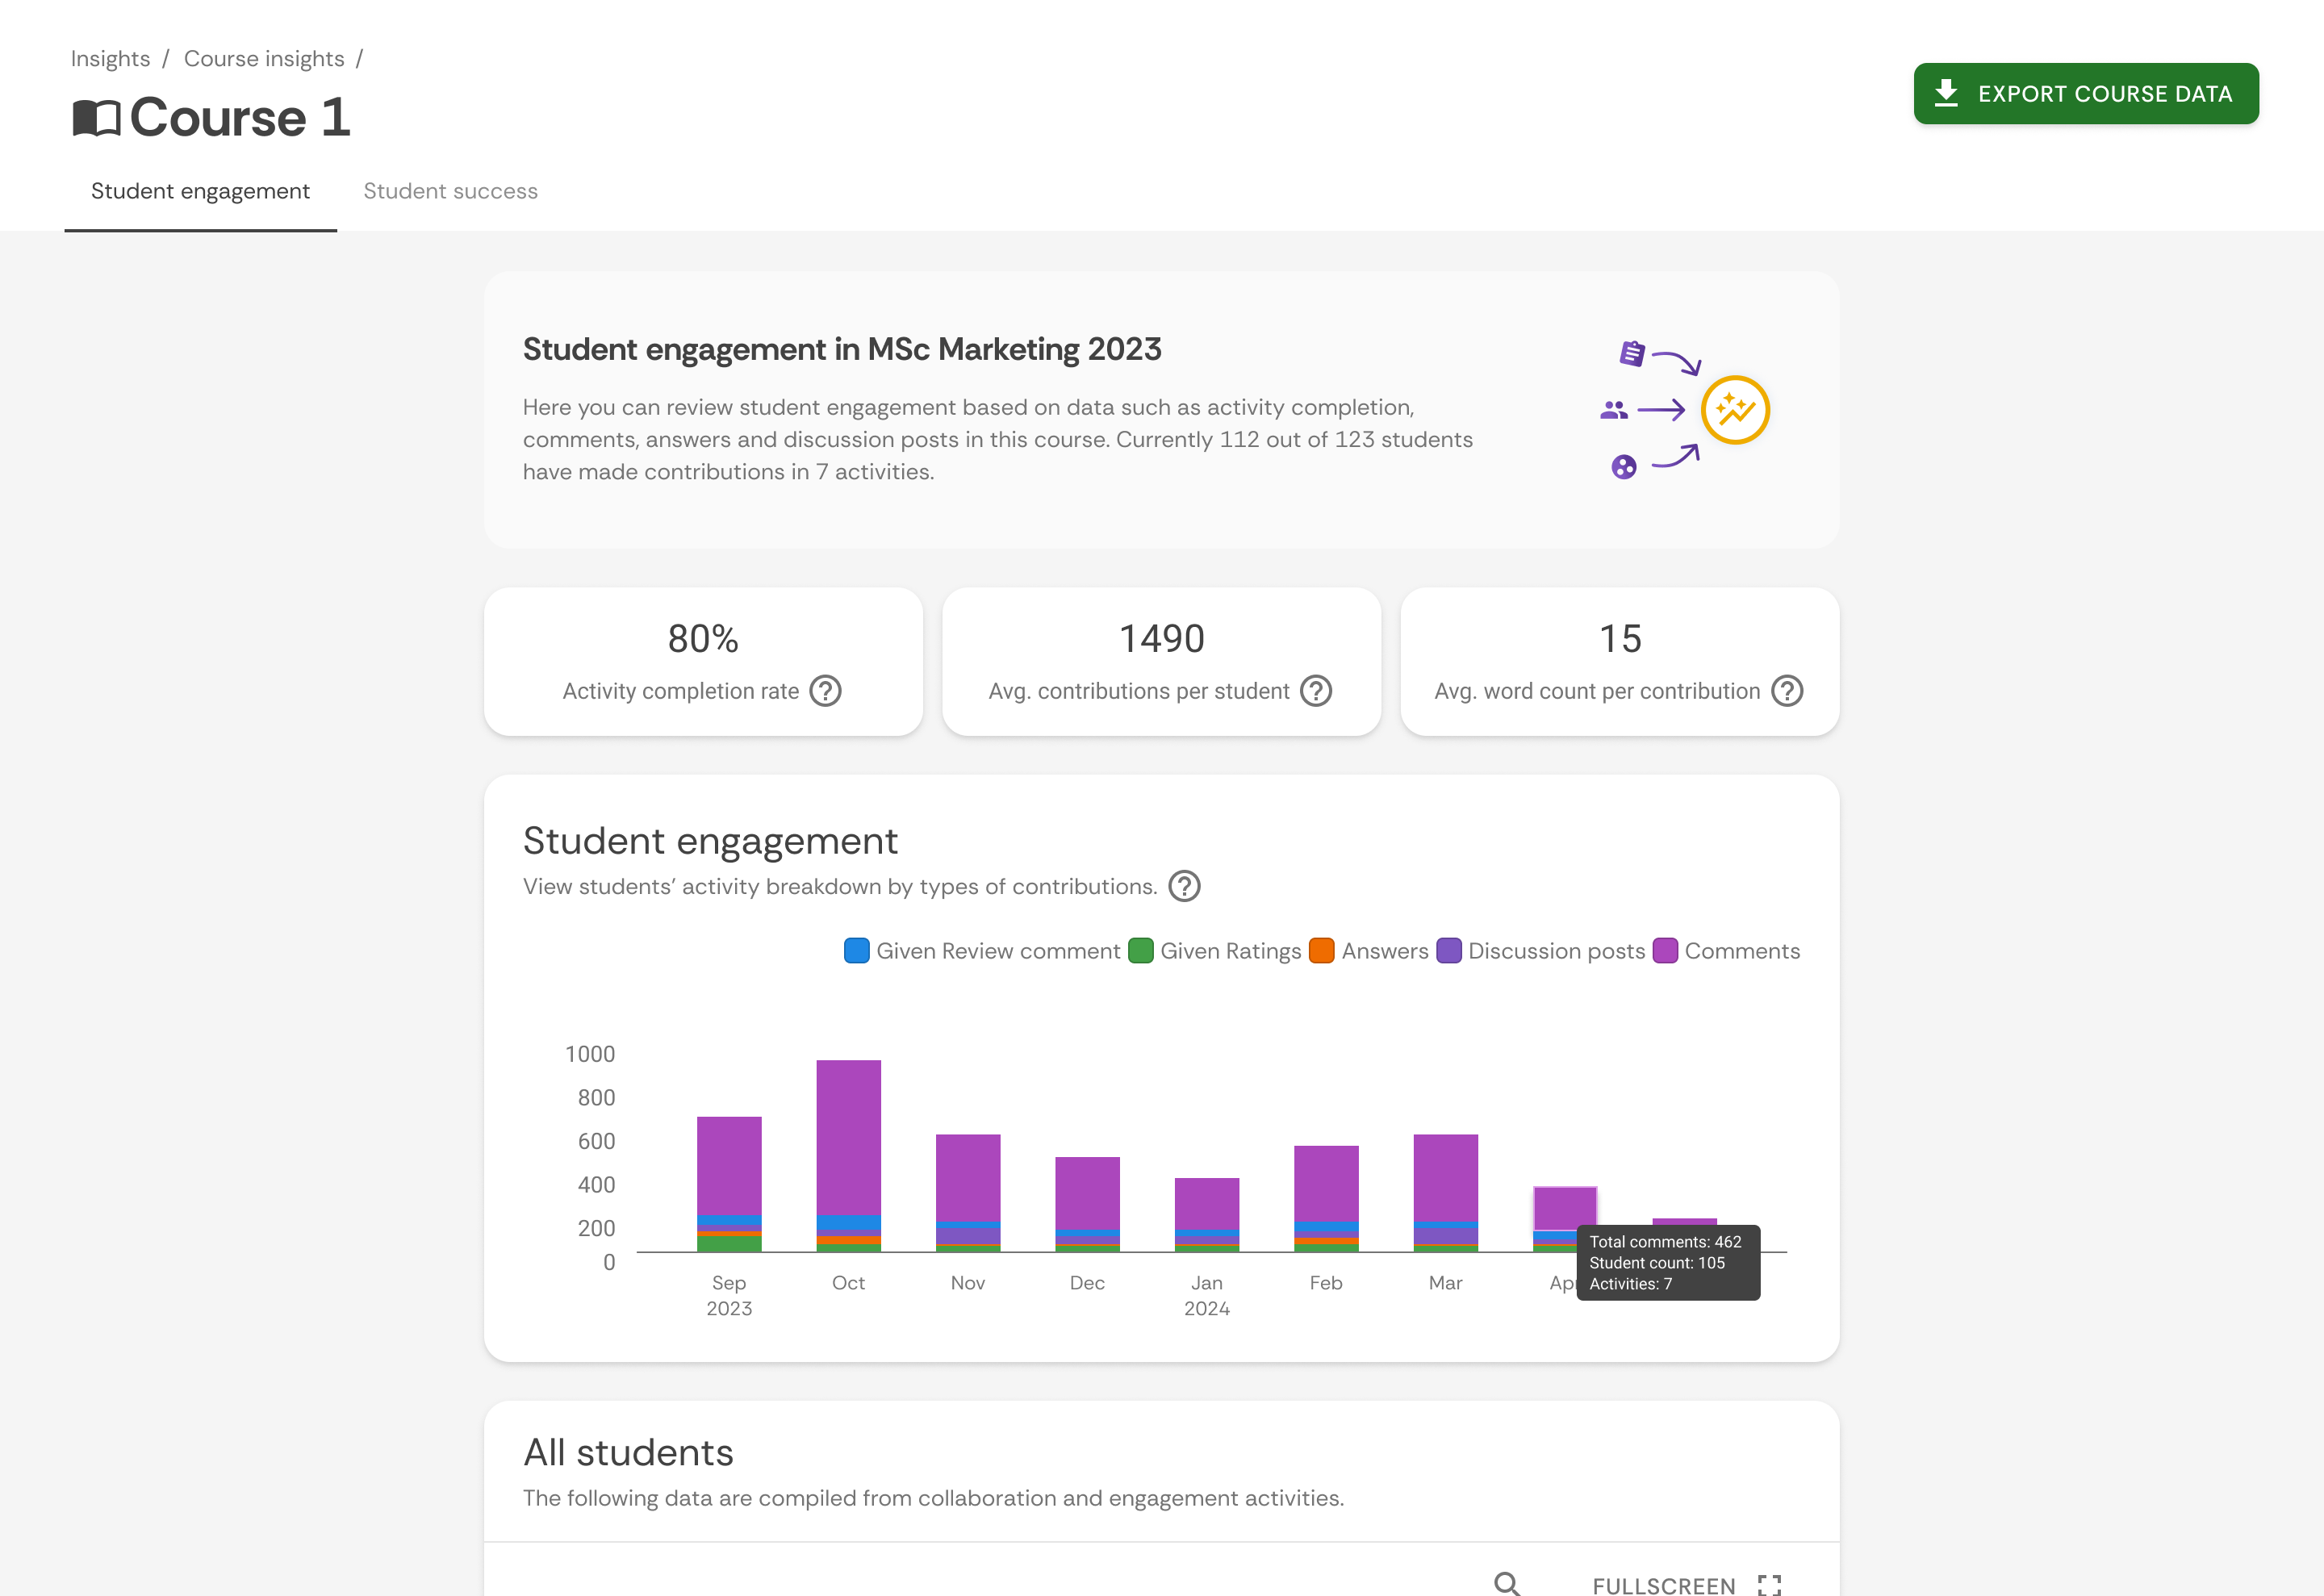Click the Export Course Data button
The image size is (2324, 1596).
[x=2085, y=94]
